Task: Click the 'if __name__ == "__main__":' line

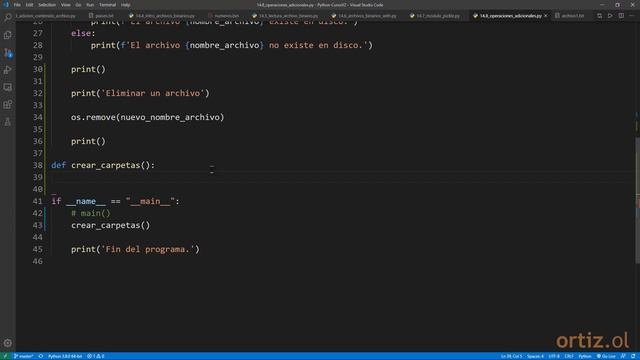Action: pos(115,201)
